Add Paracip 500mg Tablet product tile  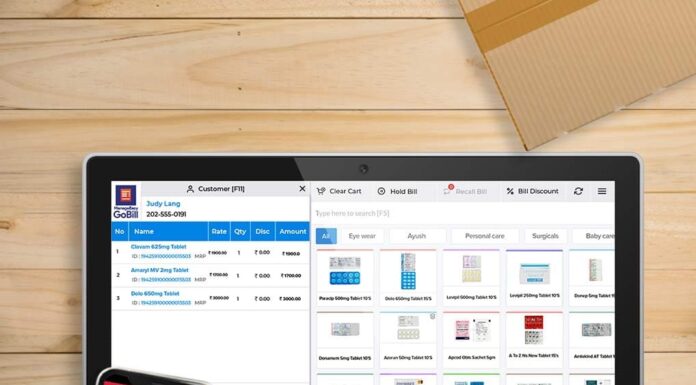pos(345,277)
